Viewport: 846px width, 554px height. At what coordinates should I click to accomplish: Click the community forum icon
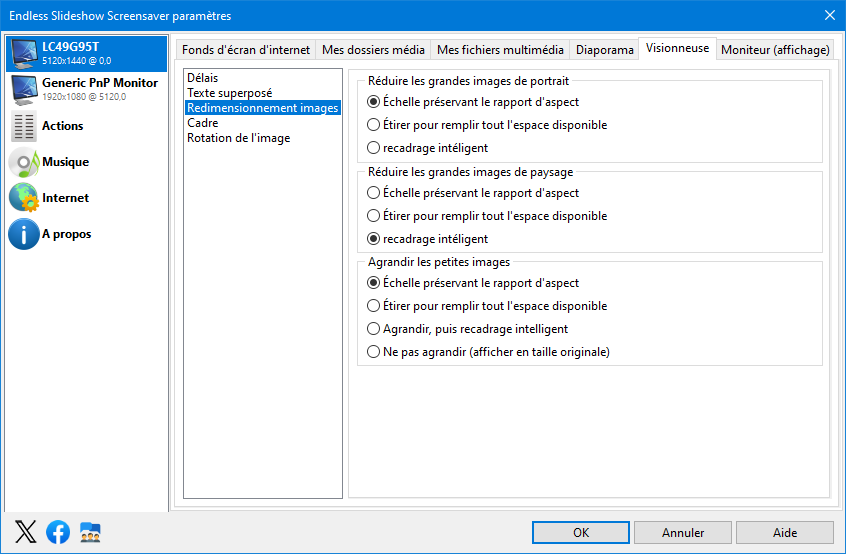pyautogui.click(x=90, y=532)
